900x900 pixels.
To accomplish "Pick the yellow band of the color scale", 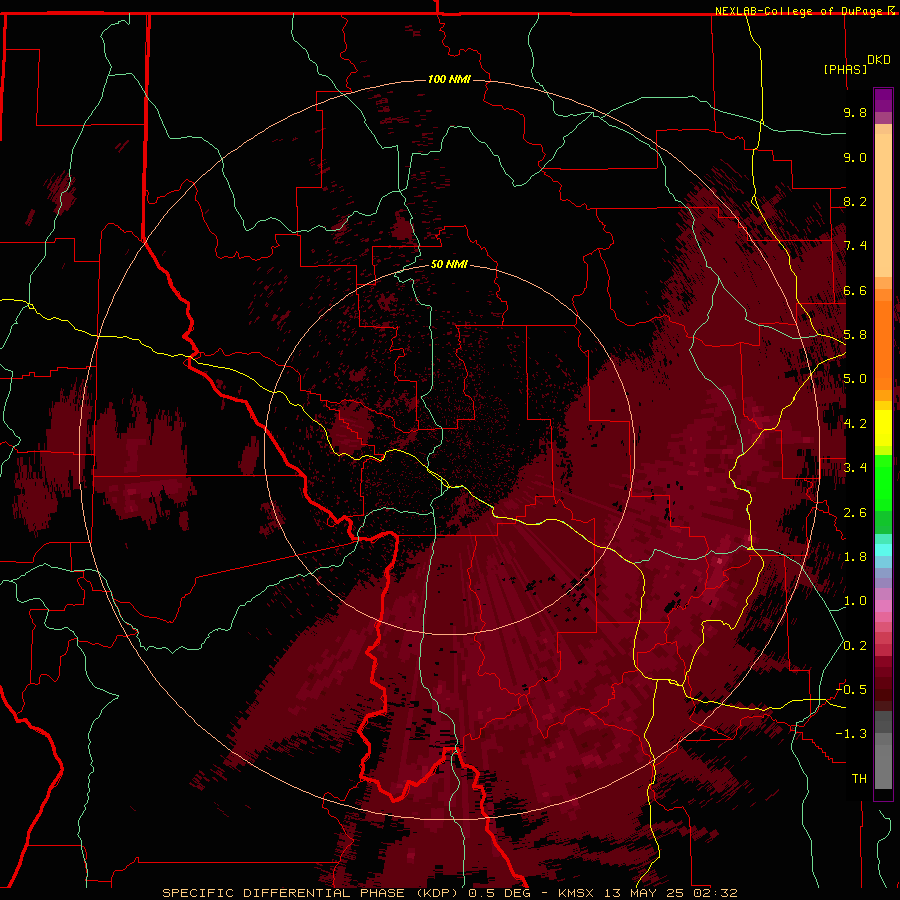I will [x=883, y=428].
